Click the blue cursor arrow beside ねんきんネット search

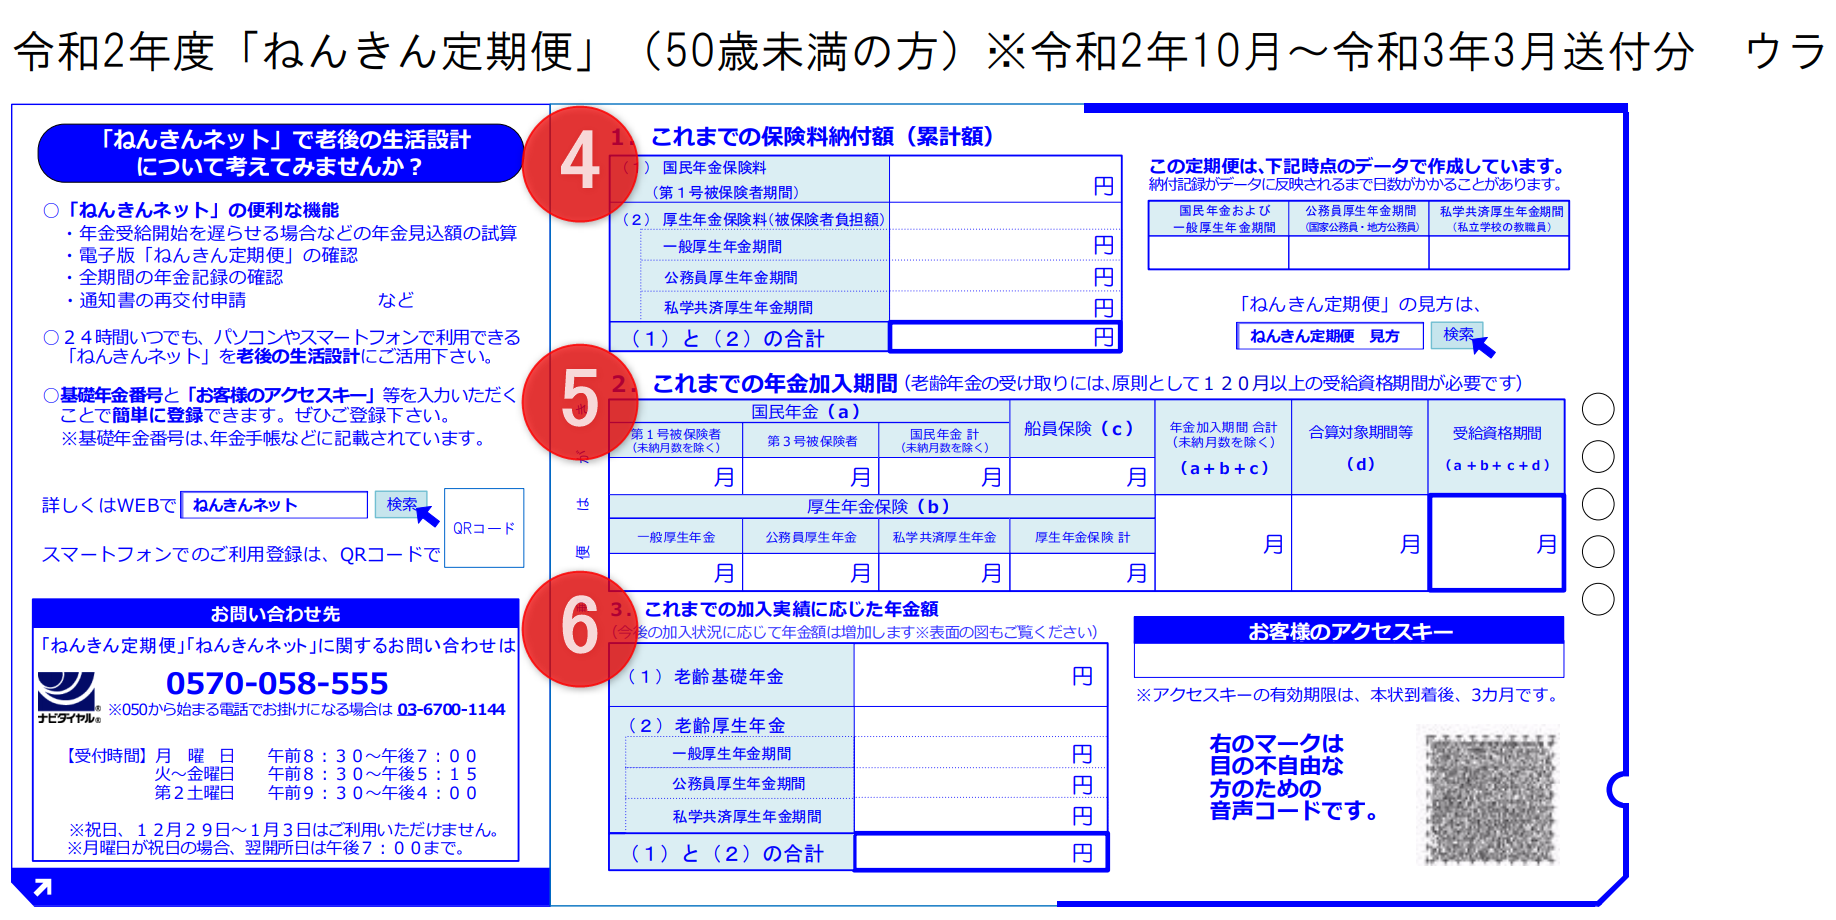tap(427, 516)
